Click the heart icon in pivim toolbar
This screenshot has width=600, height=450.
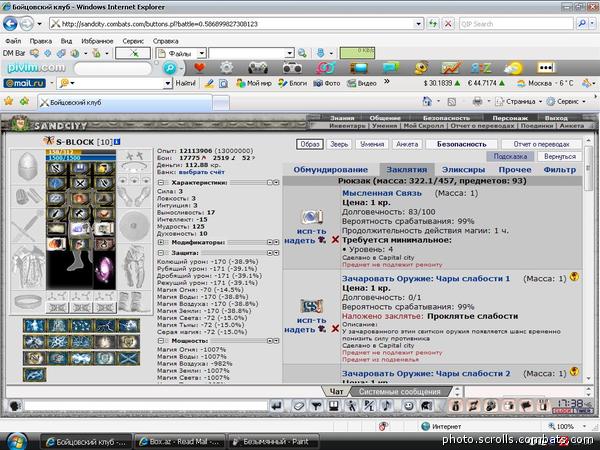click(x=199, y=68)
